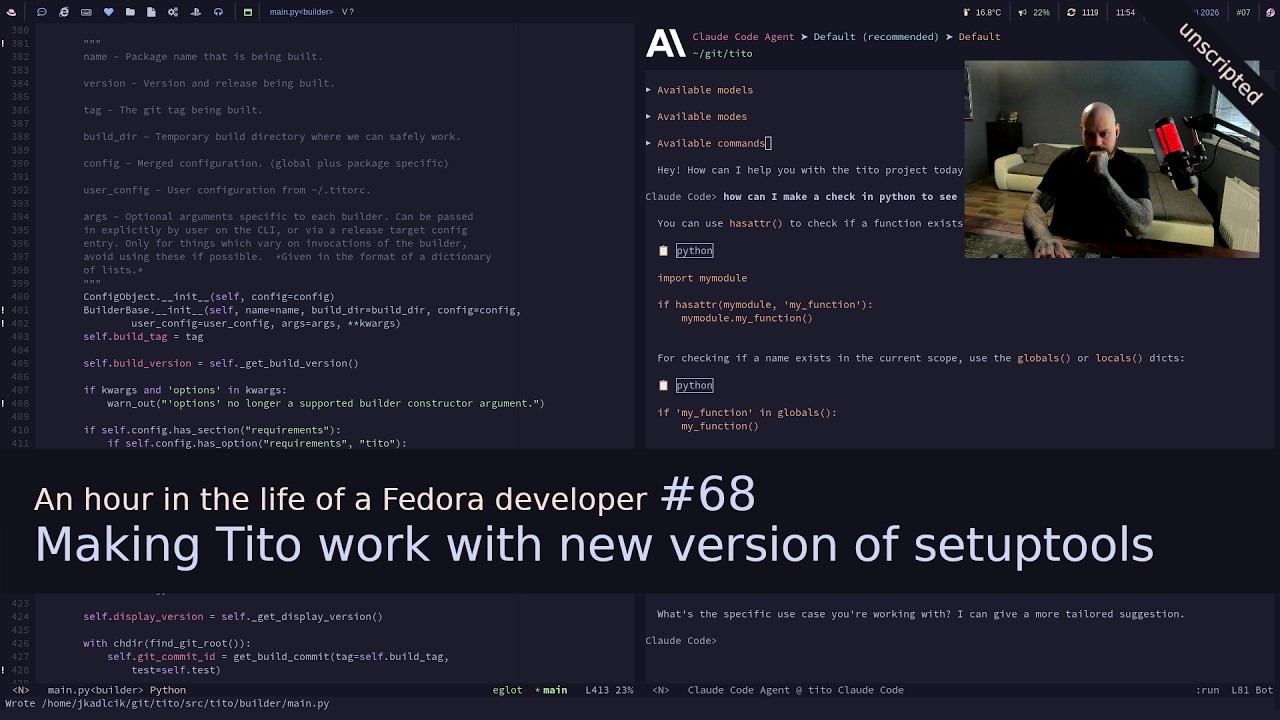Click the temperature thermometer icon
This screenshot has width=1280, height=720.
click(966, 12)
